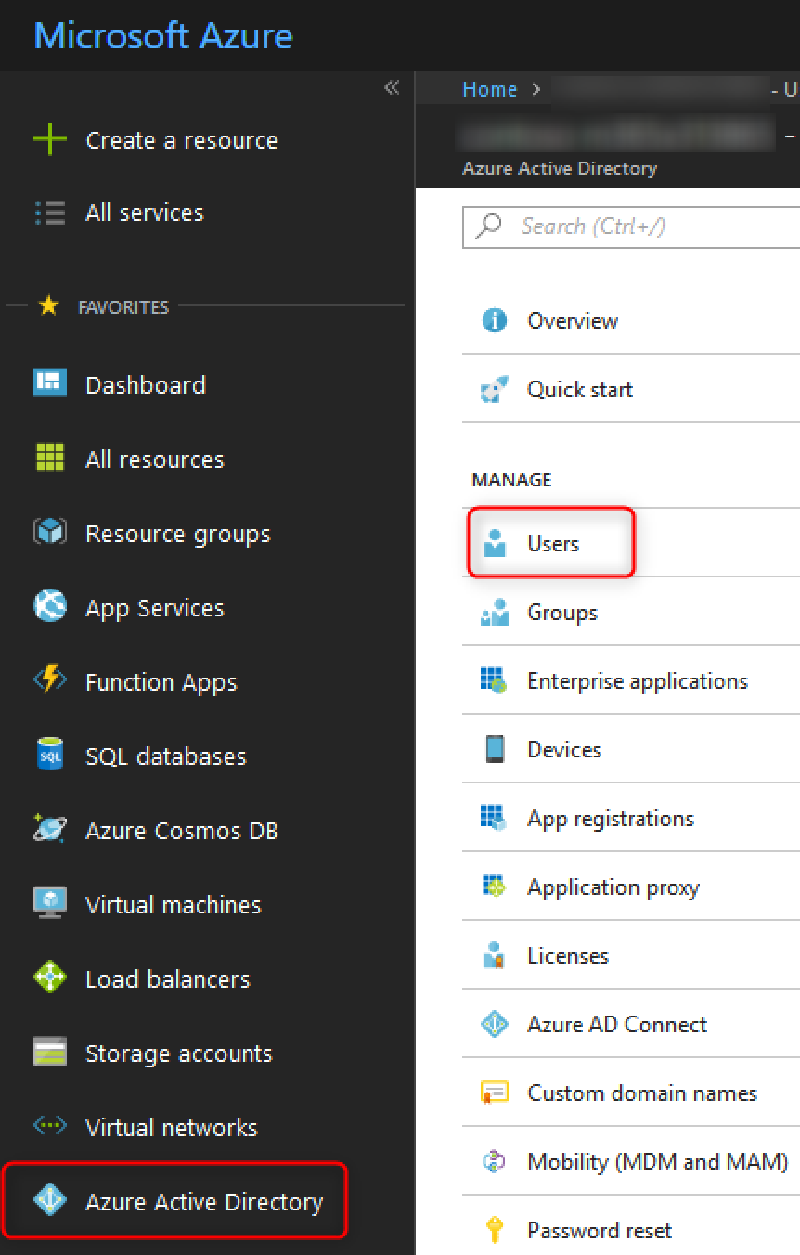Open All services menu item
Viewport: 800px width, 1255px height.
pyautogui.click(x=144, y=212)
